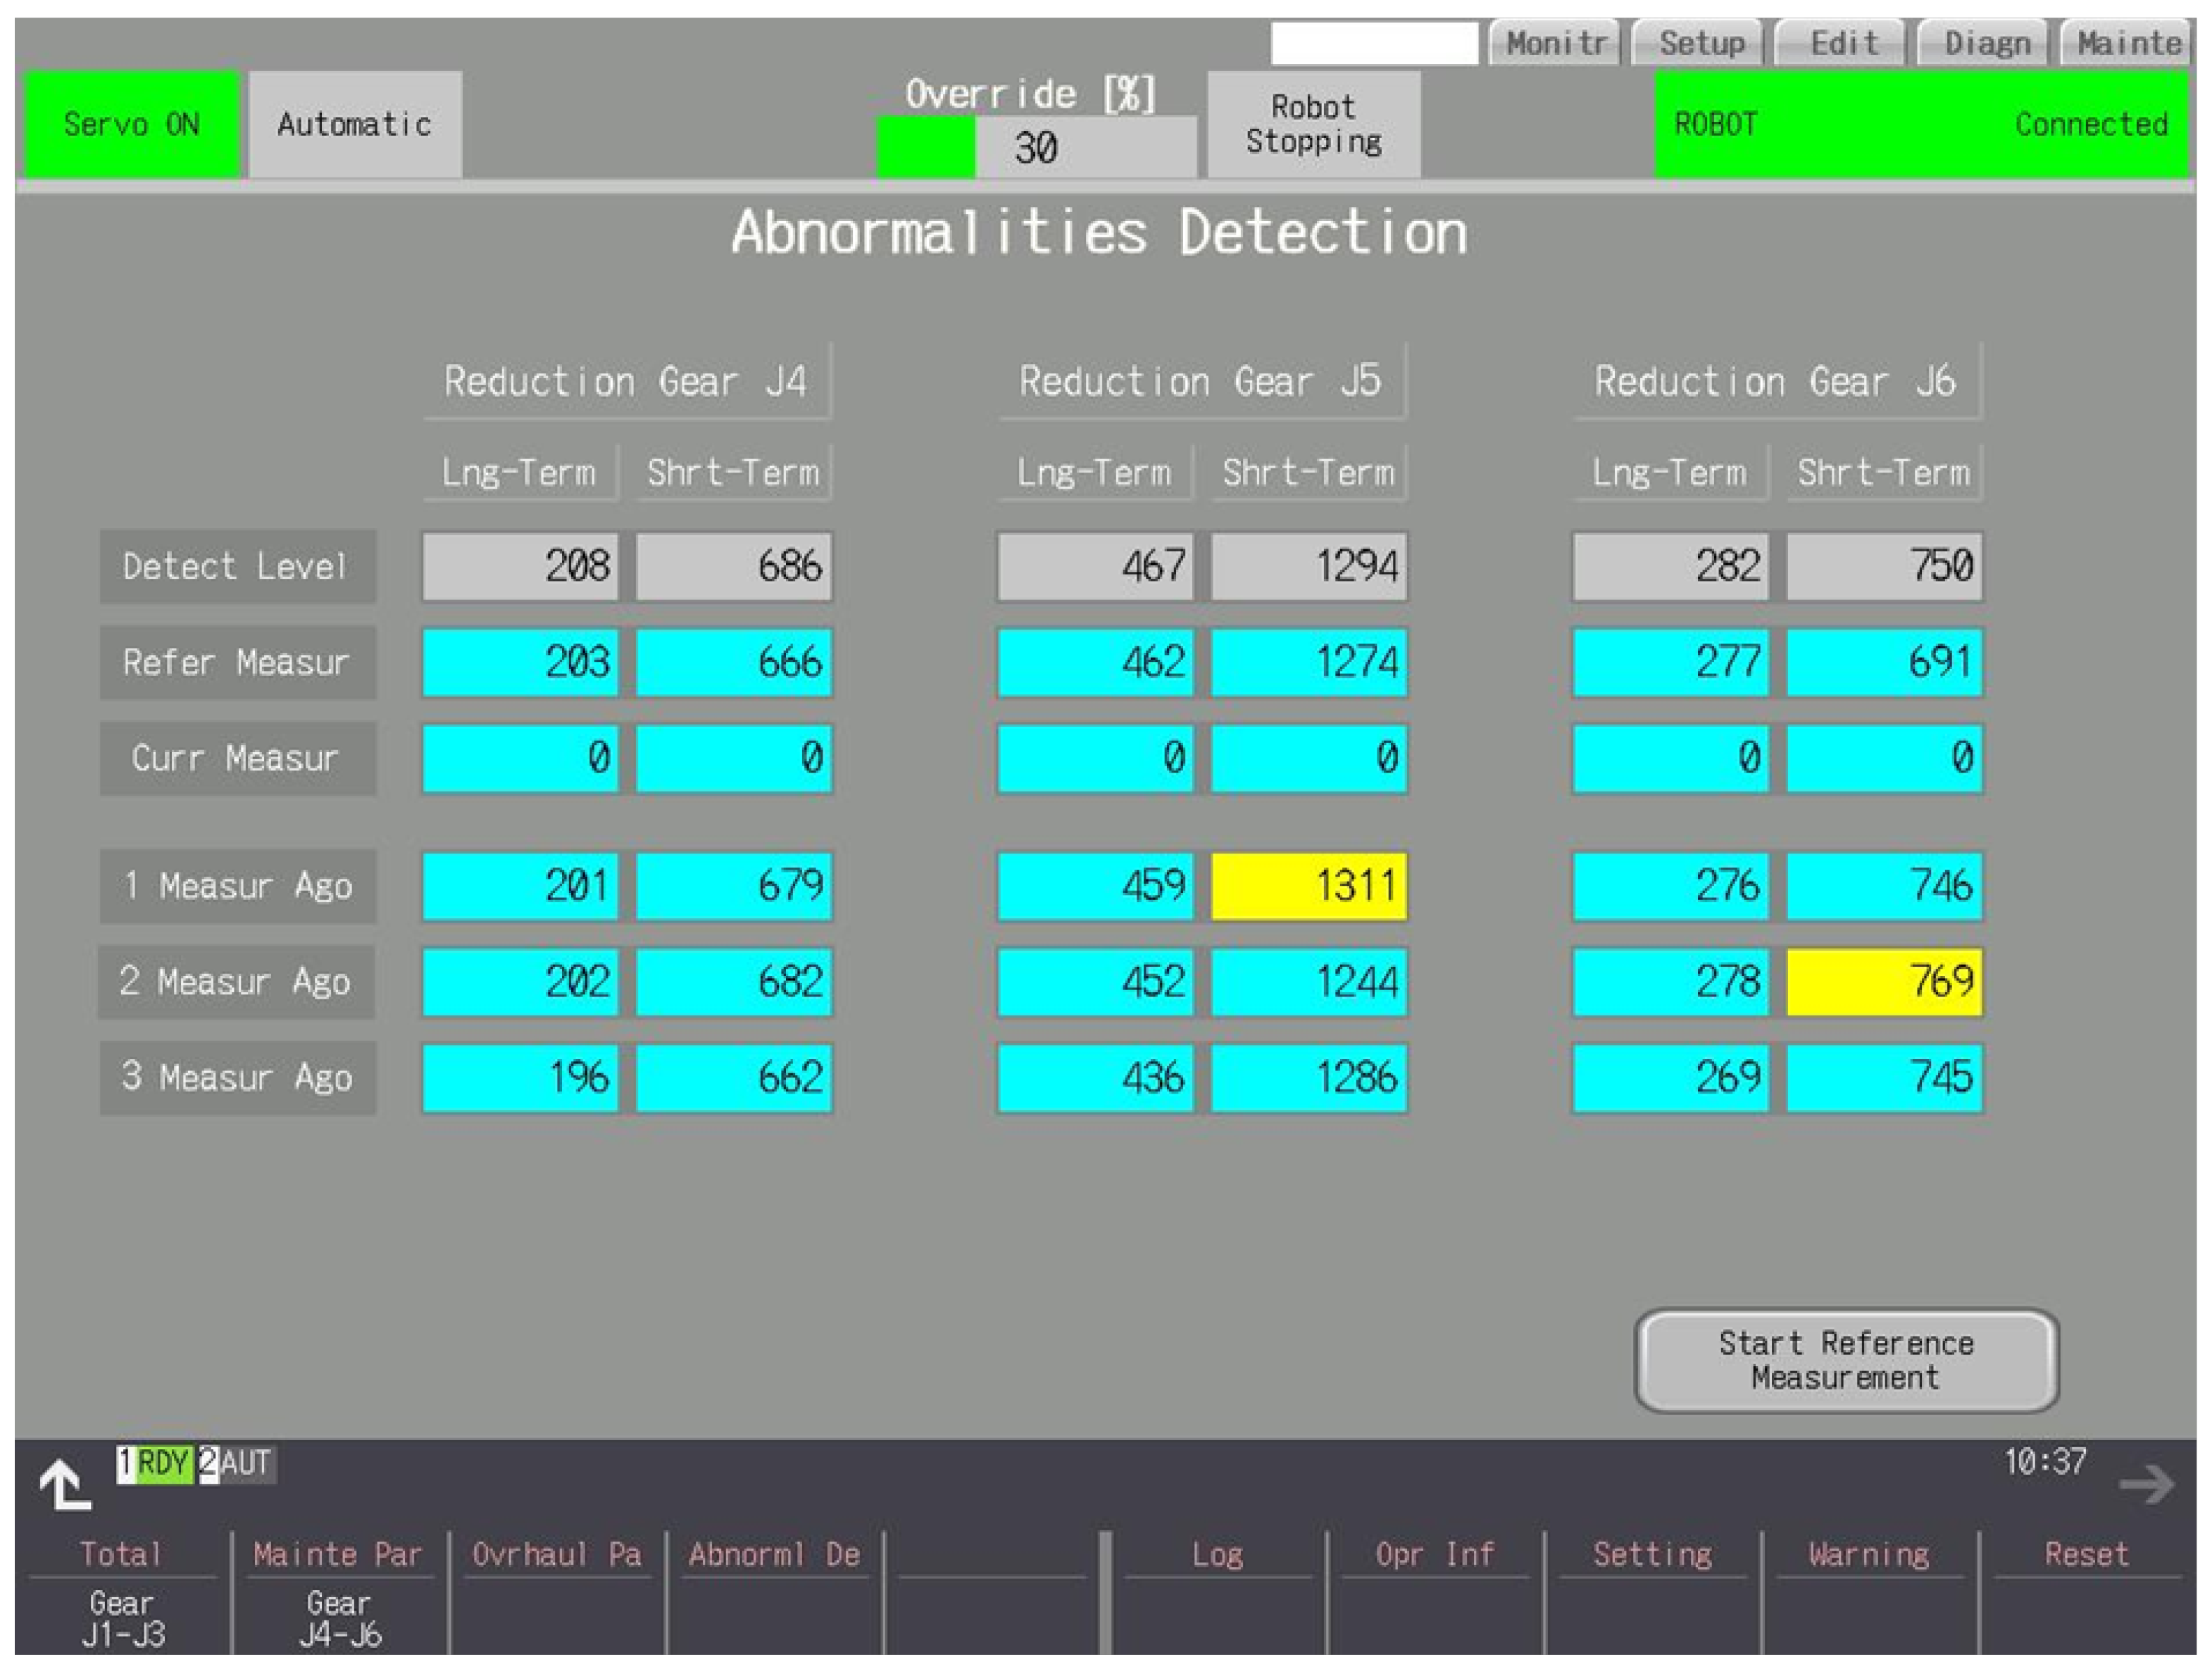The height and width of the screenshot is (1669, 2212).
Task: Edit J4 Lng-Term detect level 208
Action: click(x=520, y=566)
